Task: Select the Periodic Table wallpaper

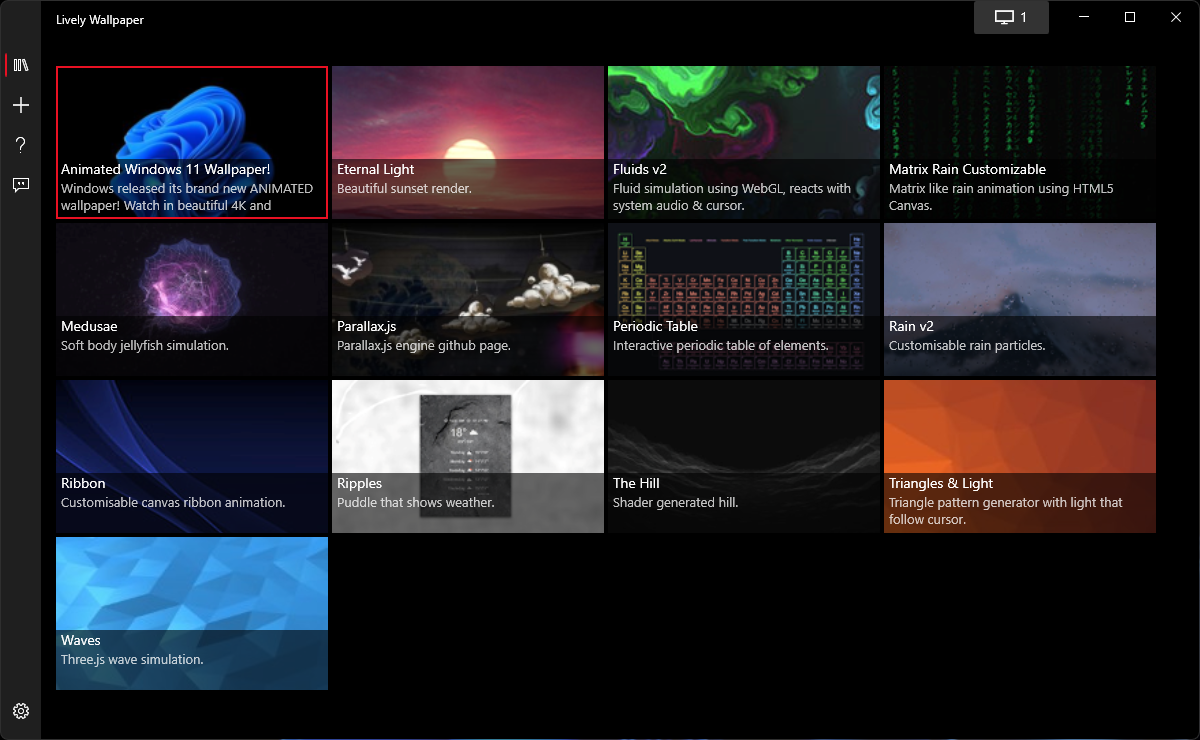Action: tap(744, 299)
